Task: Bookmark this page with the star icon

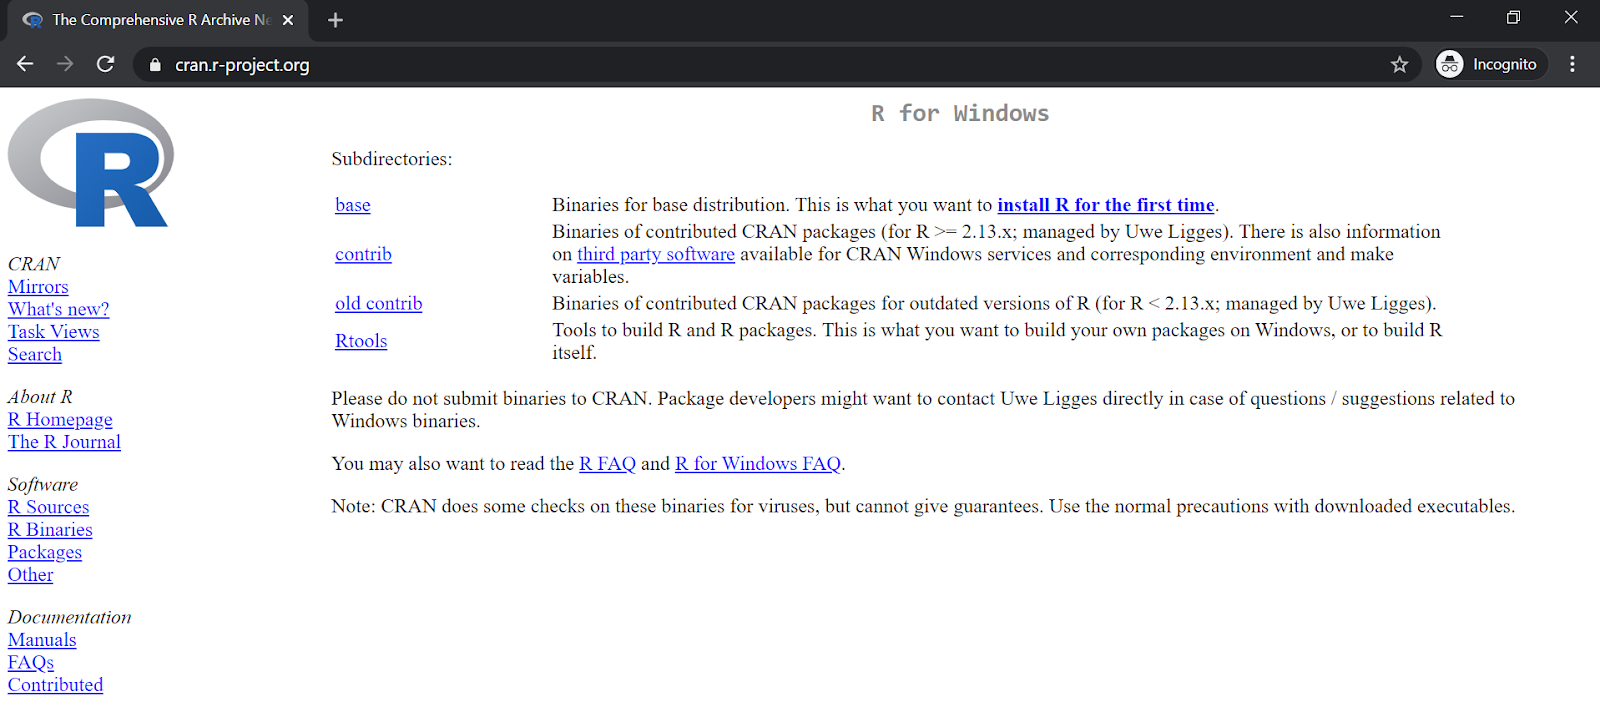Action: coord(1399,64)
